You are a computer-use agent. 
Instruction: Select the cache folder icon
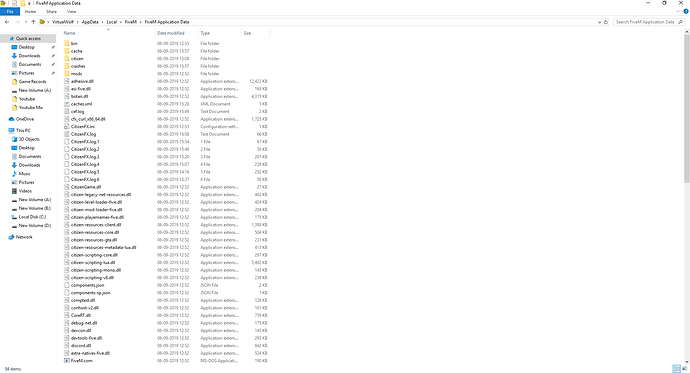point(67,51)
